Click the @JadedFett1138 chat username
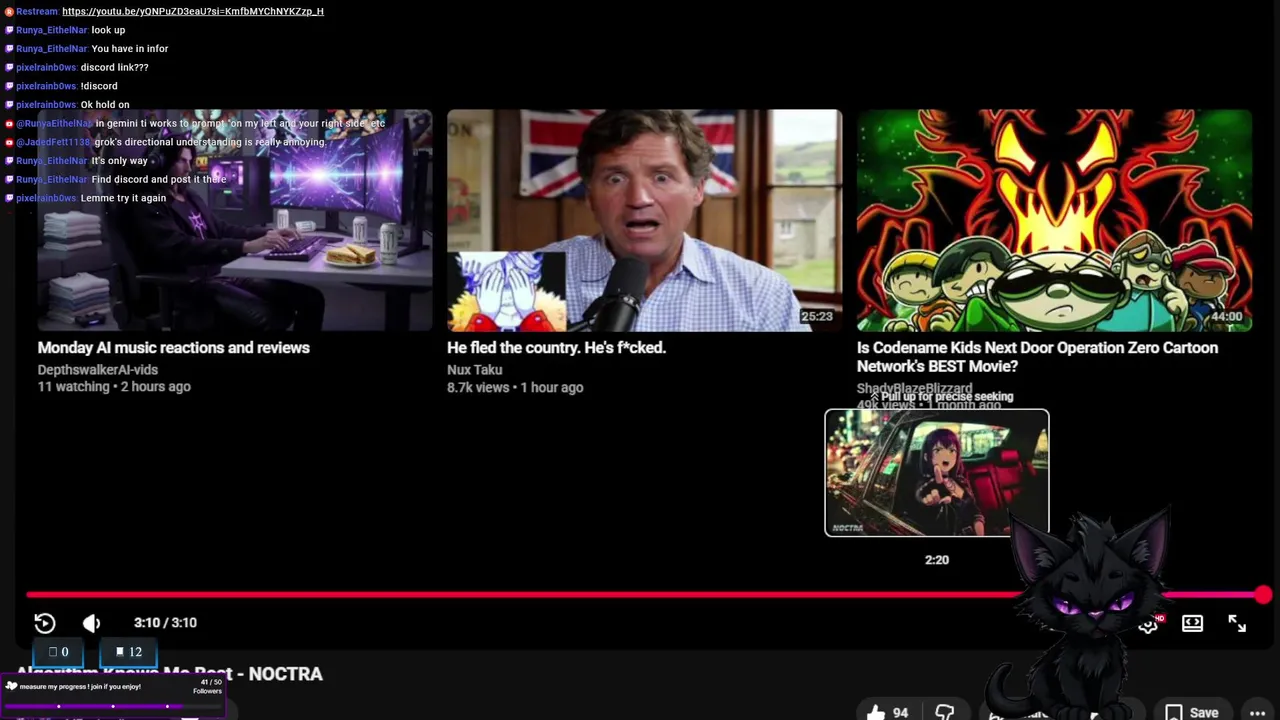1280x720 pixels. tap(53, 142)
